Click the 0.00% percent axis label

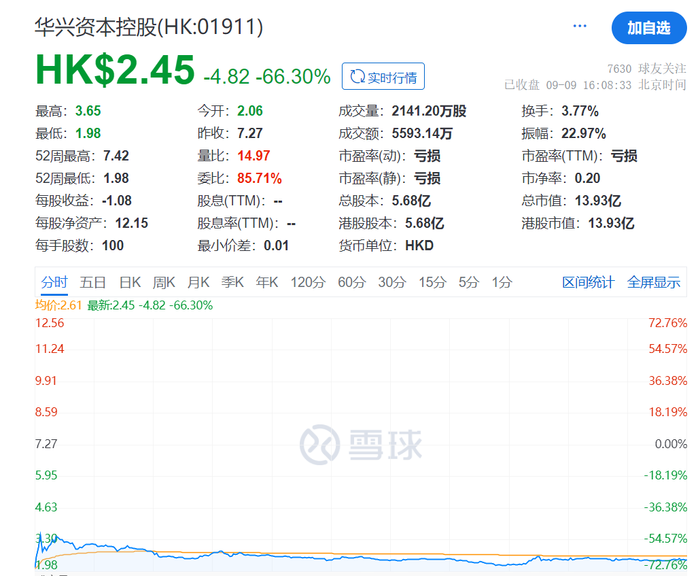(x=671, y=444)
